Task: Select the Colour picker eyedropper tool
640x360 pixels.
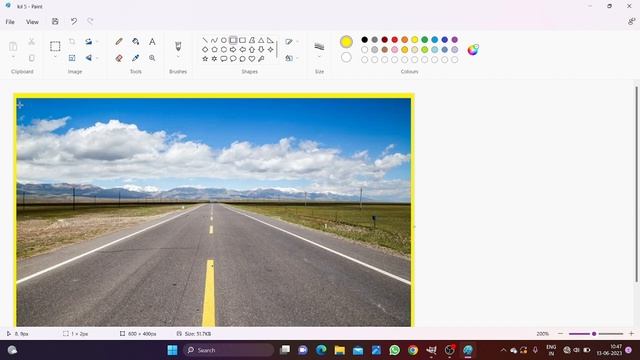Action: [x=136, y=58]
